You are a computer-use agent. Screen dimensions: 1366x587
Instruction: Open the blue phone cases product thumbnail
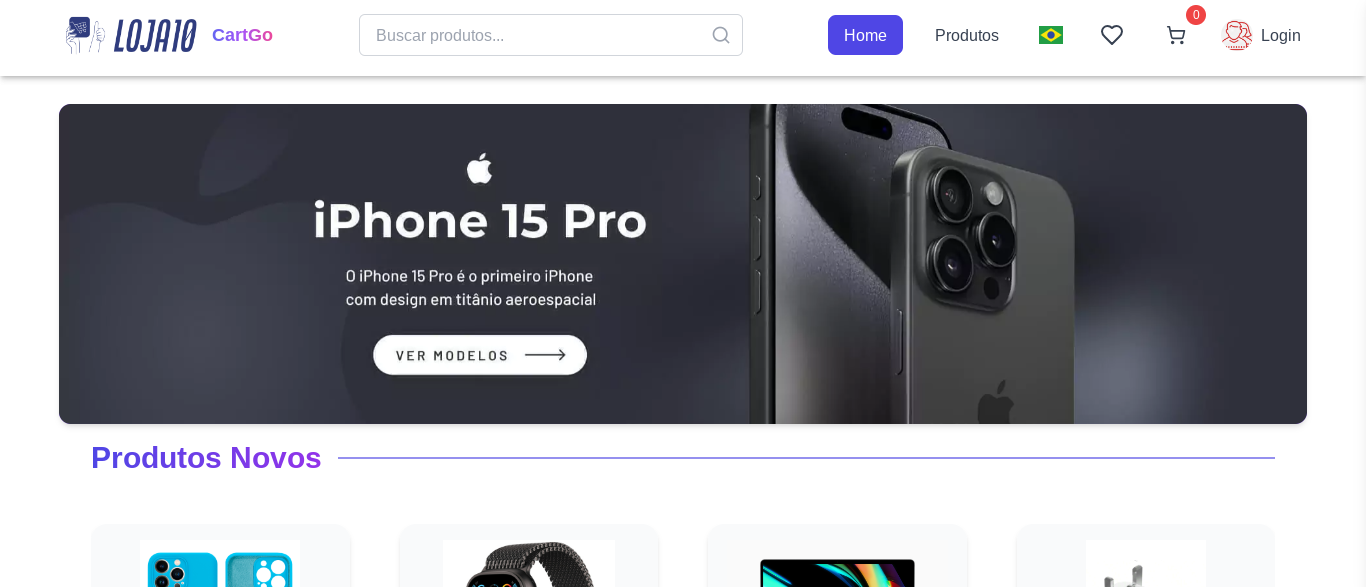220,566
